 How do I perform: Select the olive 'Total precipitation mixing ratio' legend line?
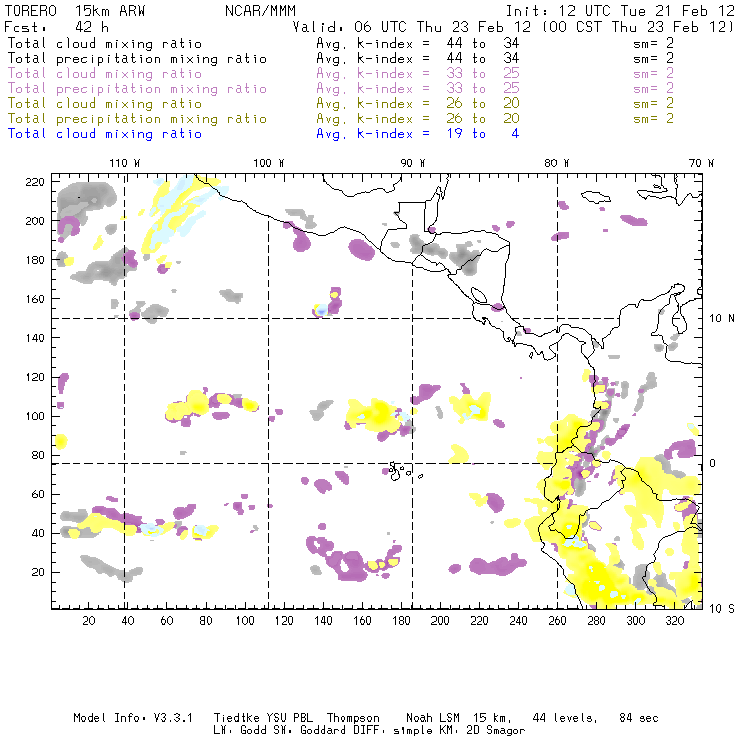click(137, 118)
